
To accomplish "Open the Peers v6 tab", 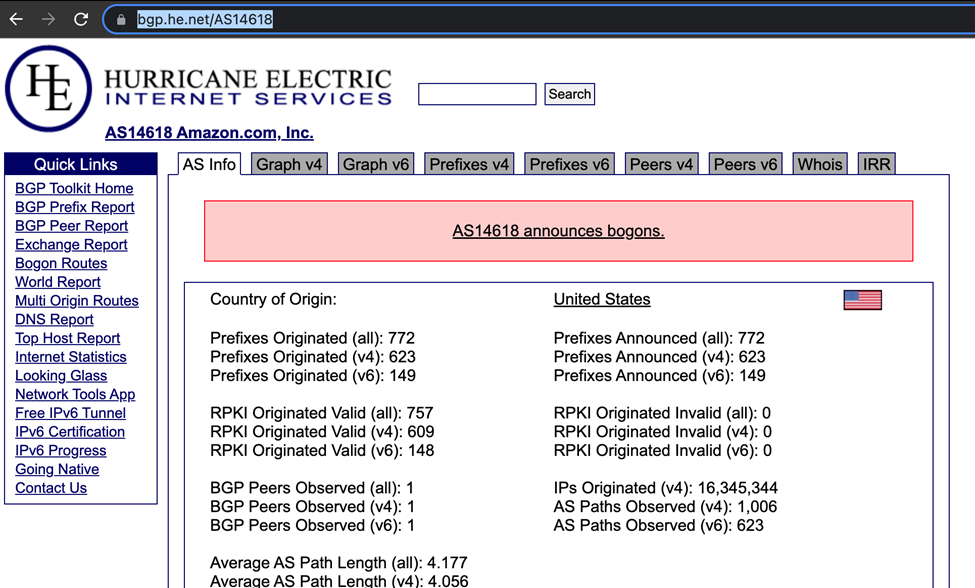I will coord(745,164).
